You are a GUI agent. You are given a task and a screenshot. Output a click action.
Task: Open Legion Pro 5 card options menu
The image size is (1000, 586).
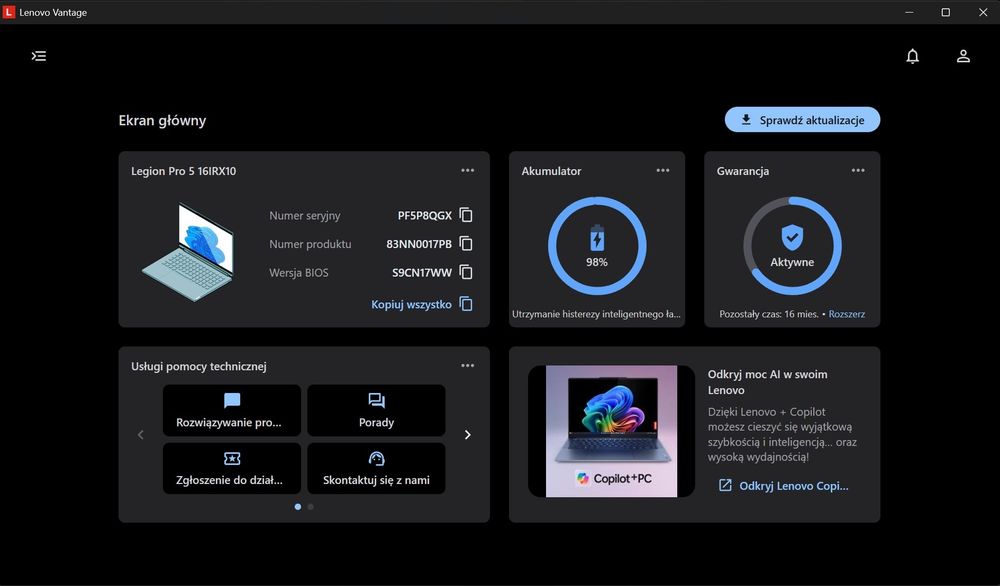coord(467,170)
